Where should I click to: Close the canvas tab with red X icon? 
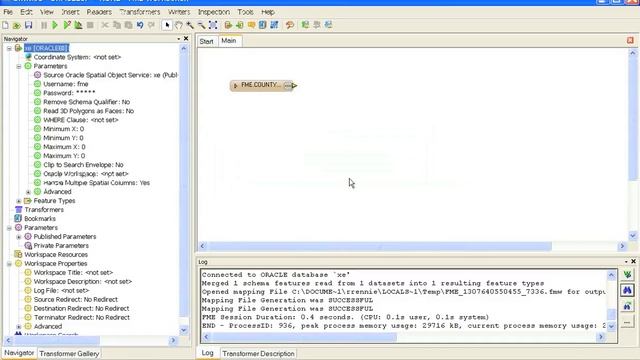tap(630, 40)
